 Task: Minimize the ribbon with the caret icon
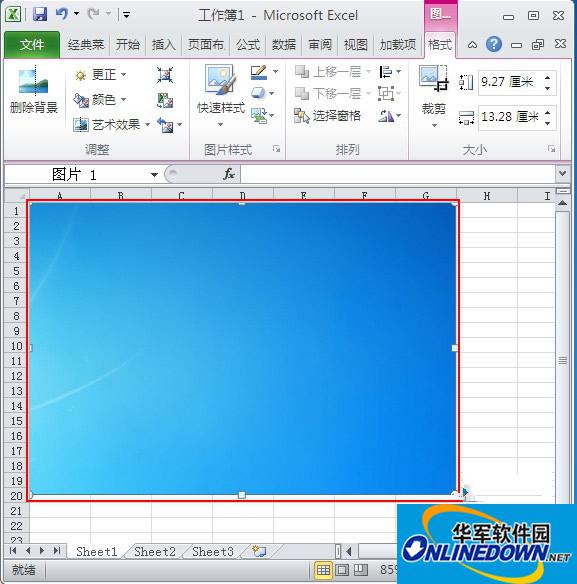[x=472, y=45]
